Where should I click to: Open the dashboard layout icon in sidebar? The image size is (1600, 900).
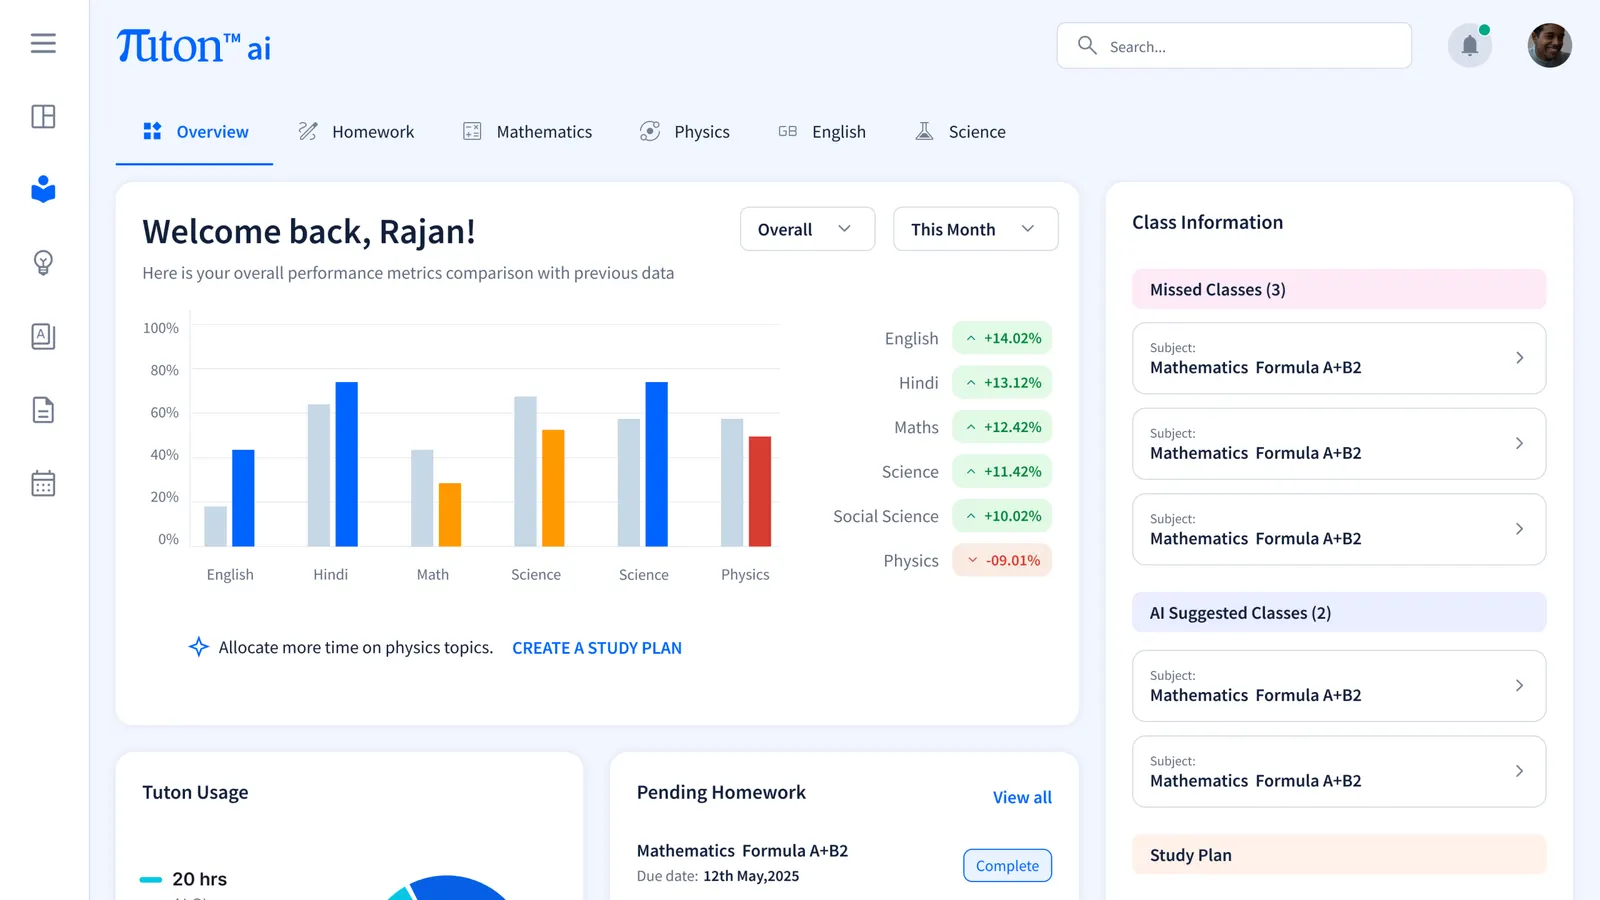(x=43, y=117)
